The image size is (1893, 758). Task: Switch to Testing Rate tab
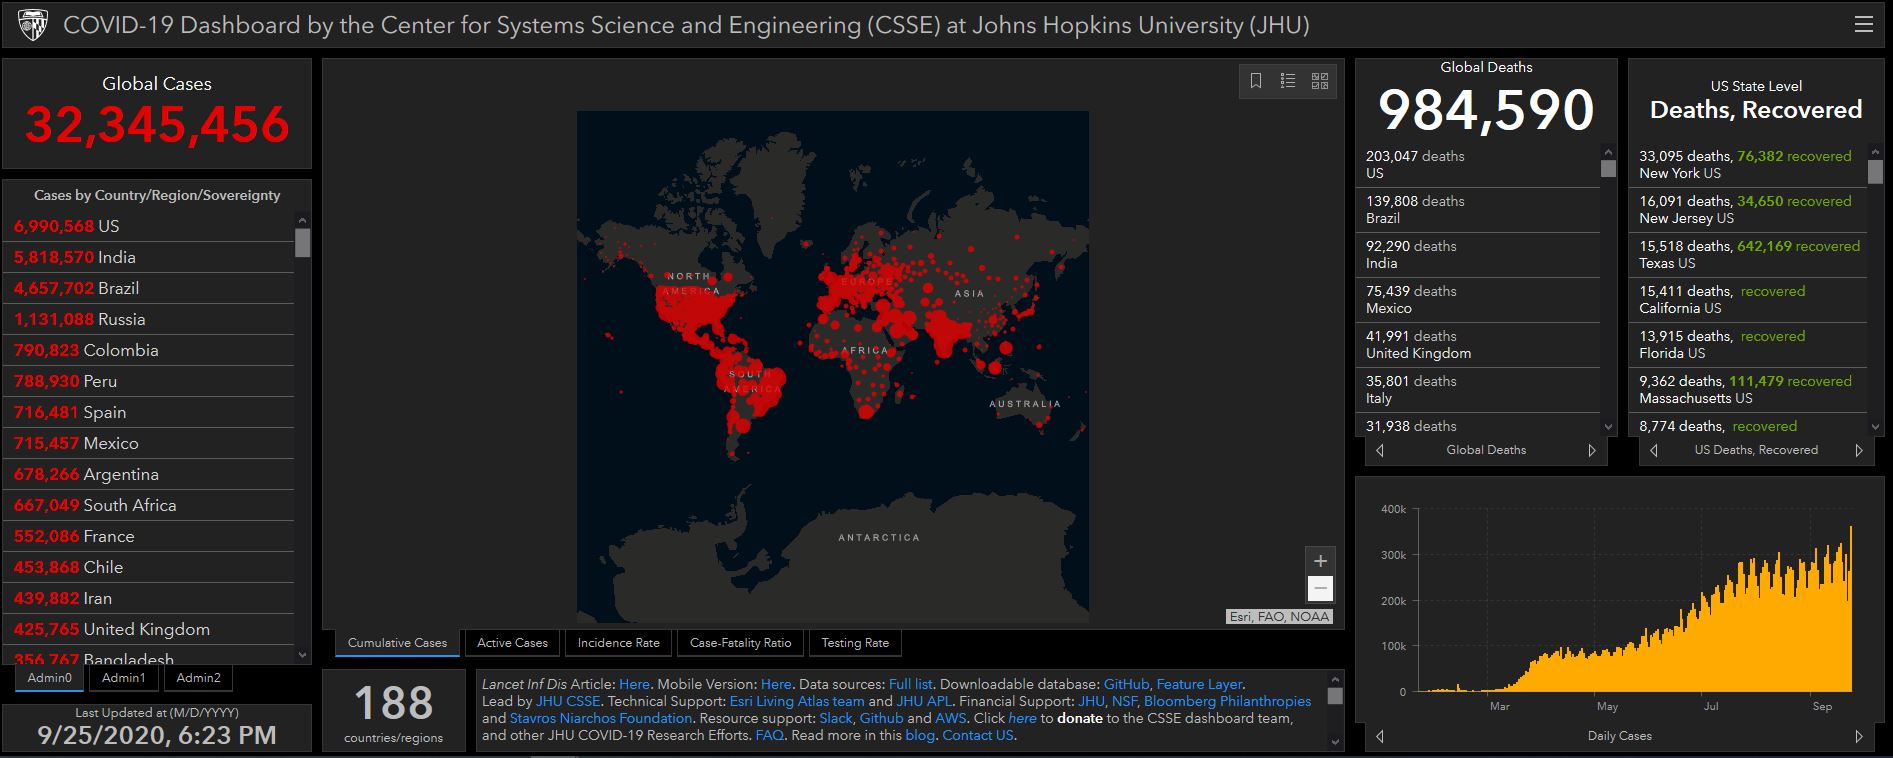pos(855,643)
